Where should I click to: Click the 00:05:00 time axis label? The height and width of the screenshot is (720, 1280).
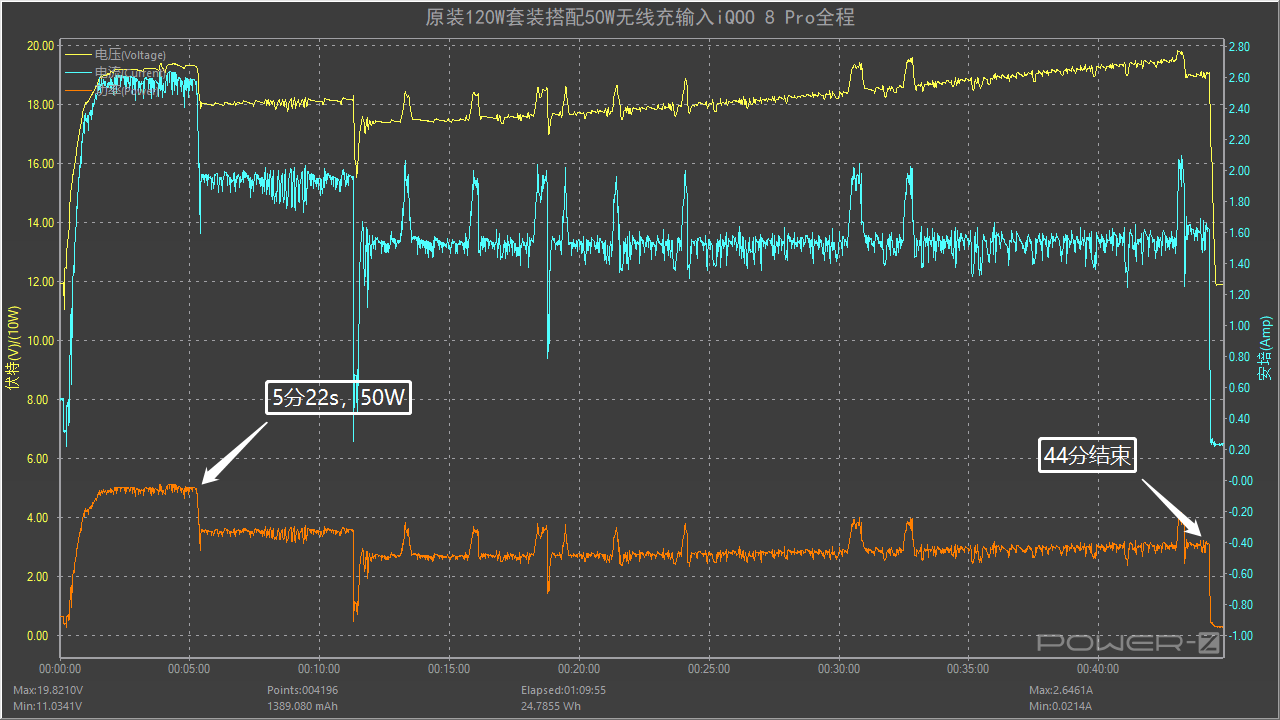pyautogui.click(x=189, y=669)
